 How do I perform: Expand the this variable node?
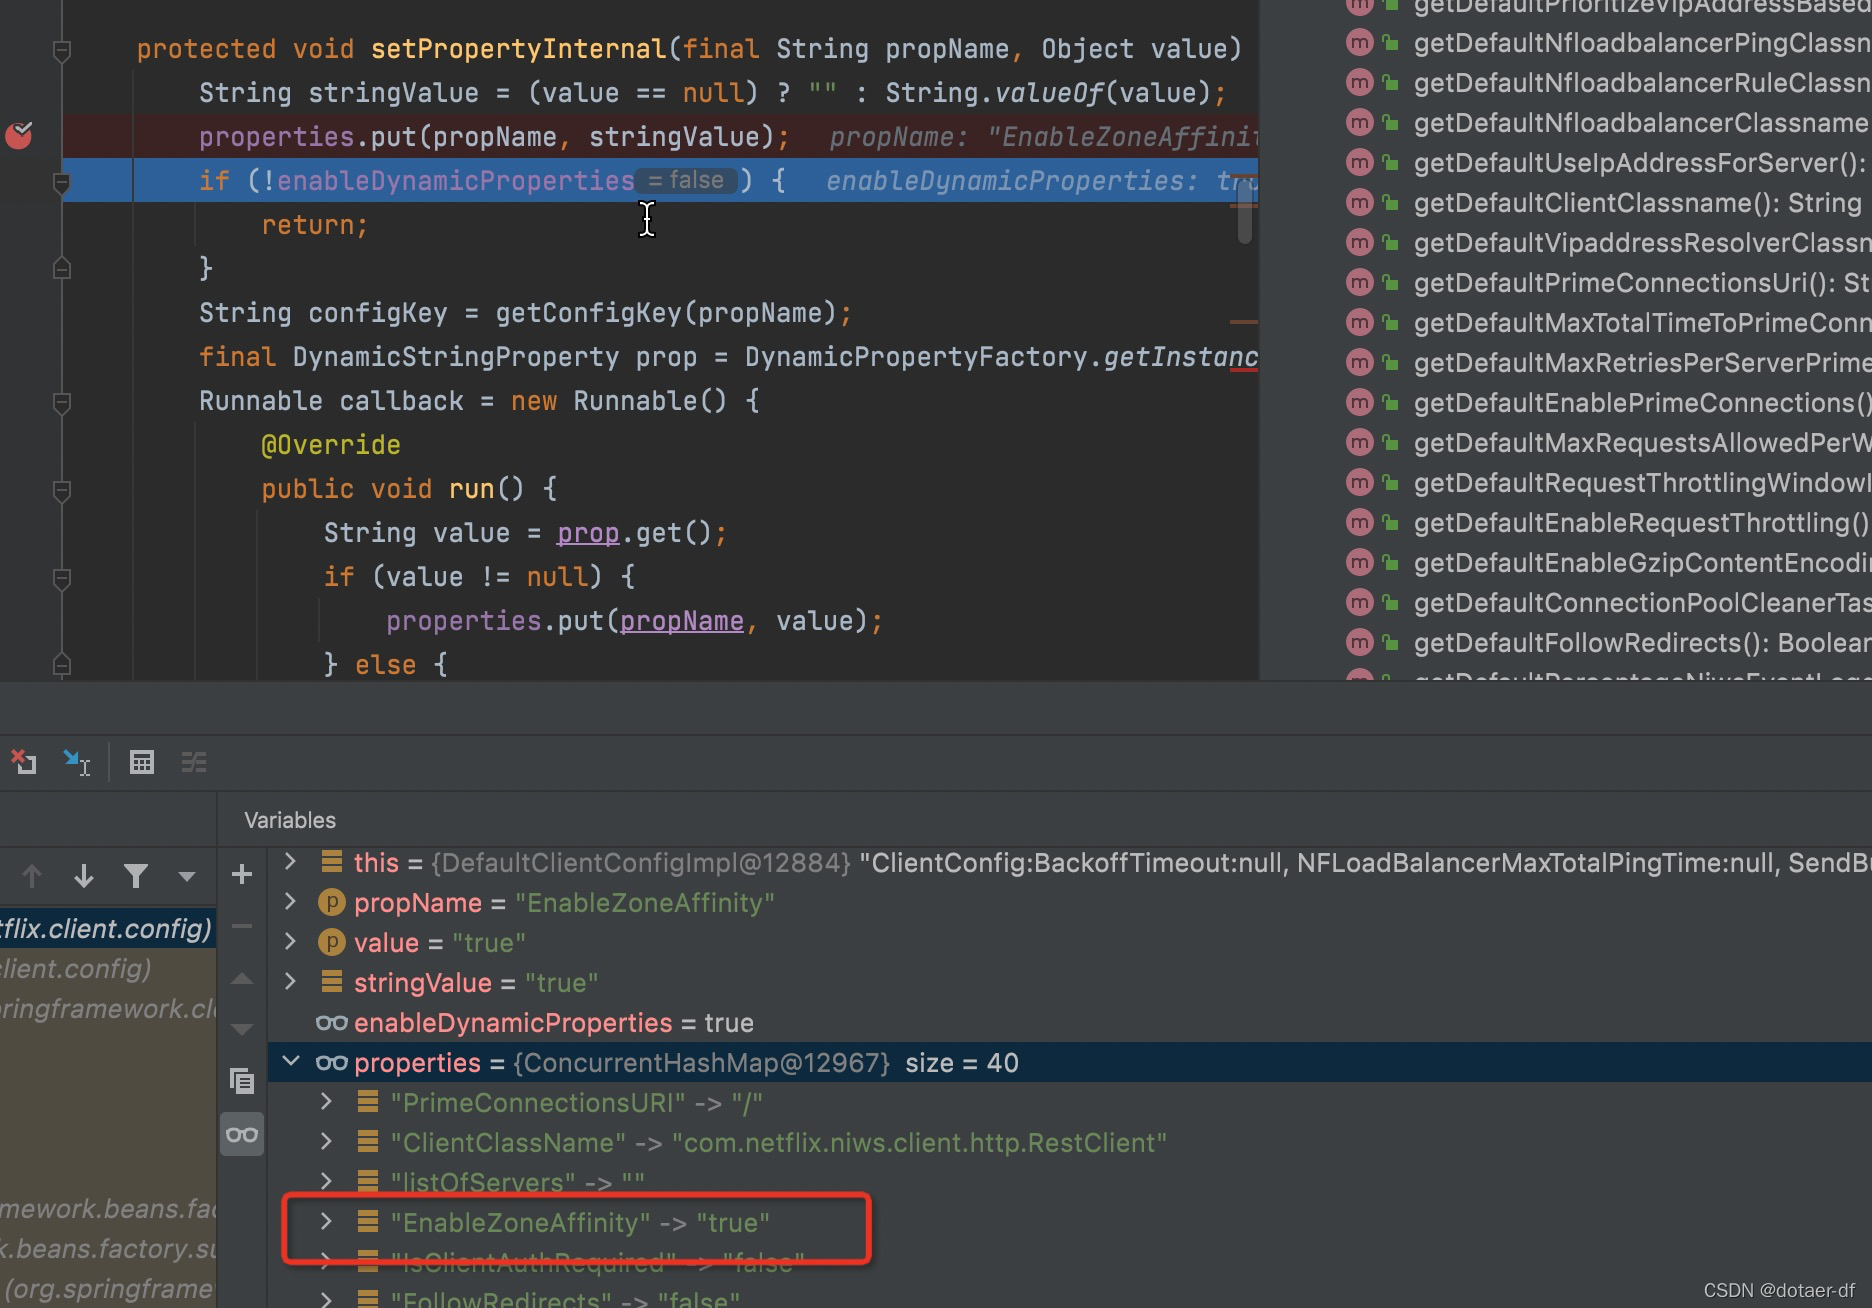click(x=290, y=862)
